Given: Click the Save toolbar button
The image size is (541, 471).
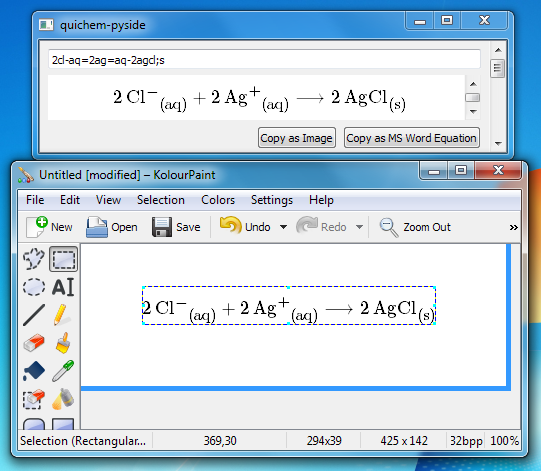Looking at the screenshot, I should [177, 227].
